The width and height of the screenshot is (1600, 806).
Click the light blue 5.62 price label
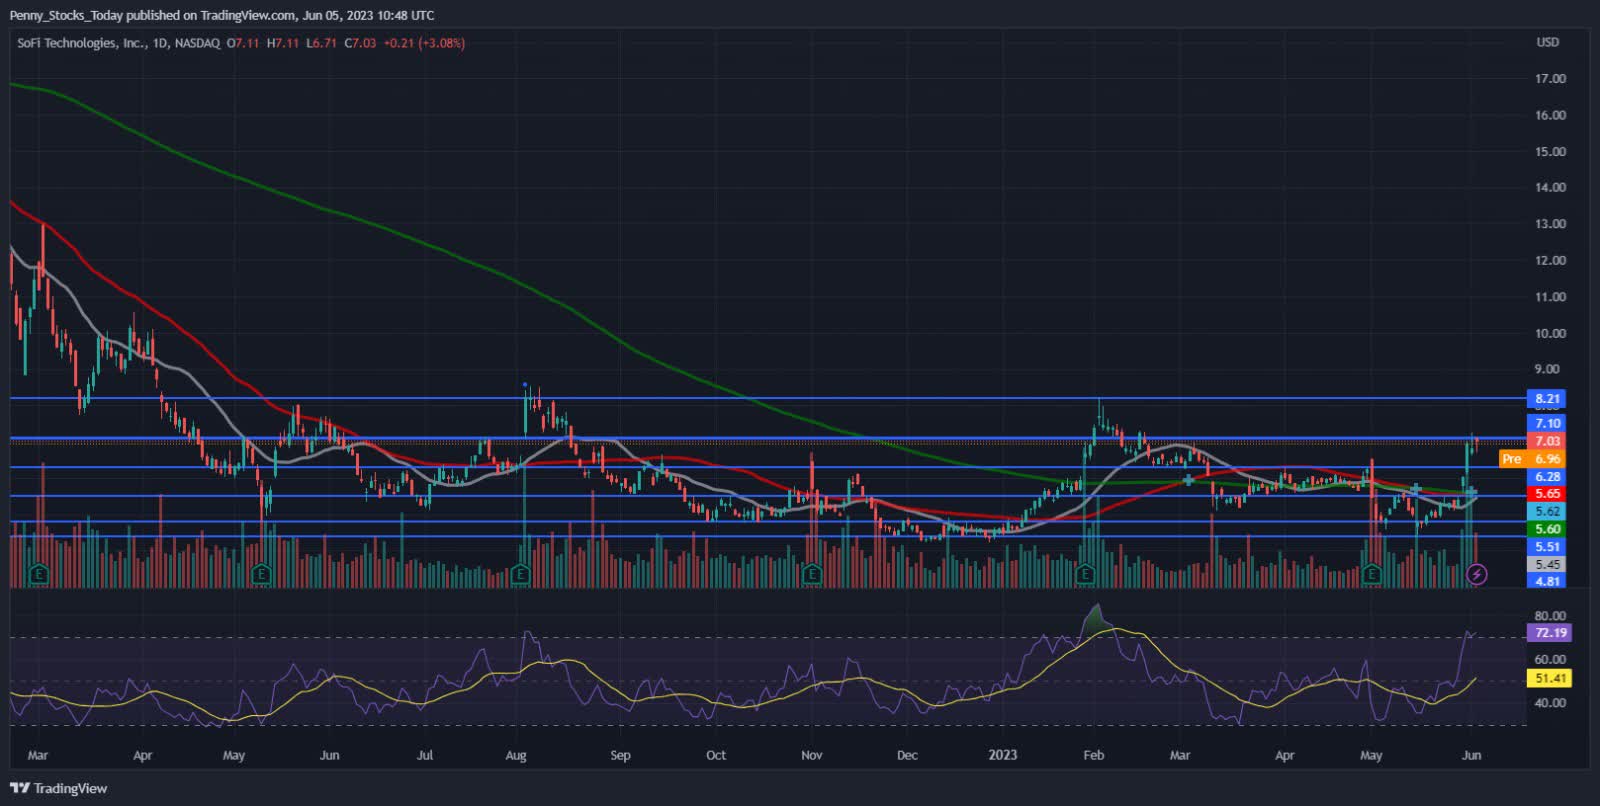(1547, 511)
